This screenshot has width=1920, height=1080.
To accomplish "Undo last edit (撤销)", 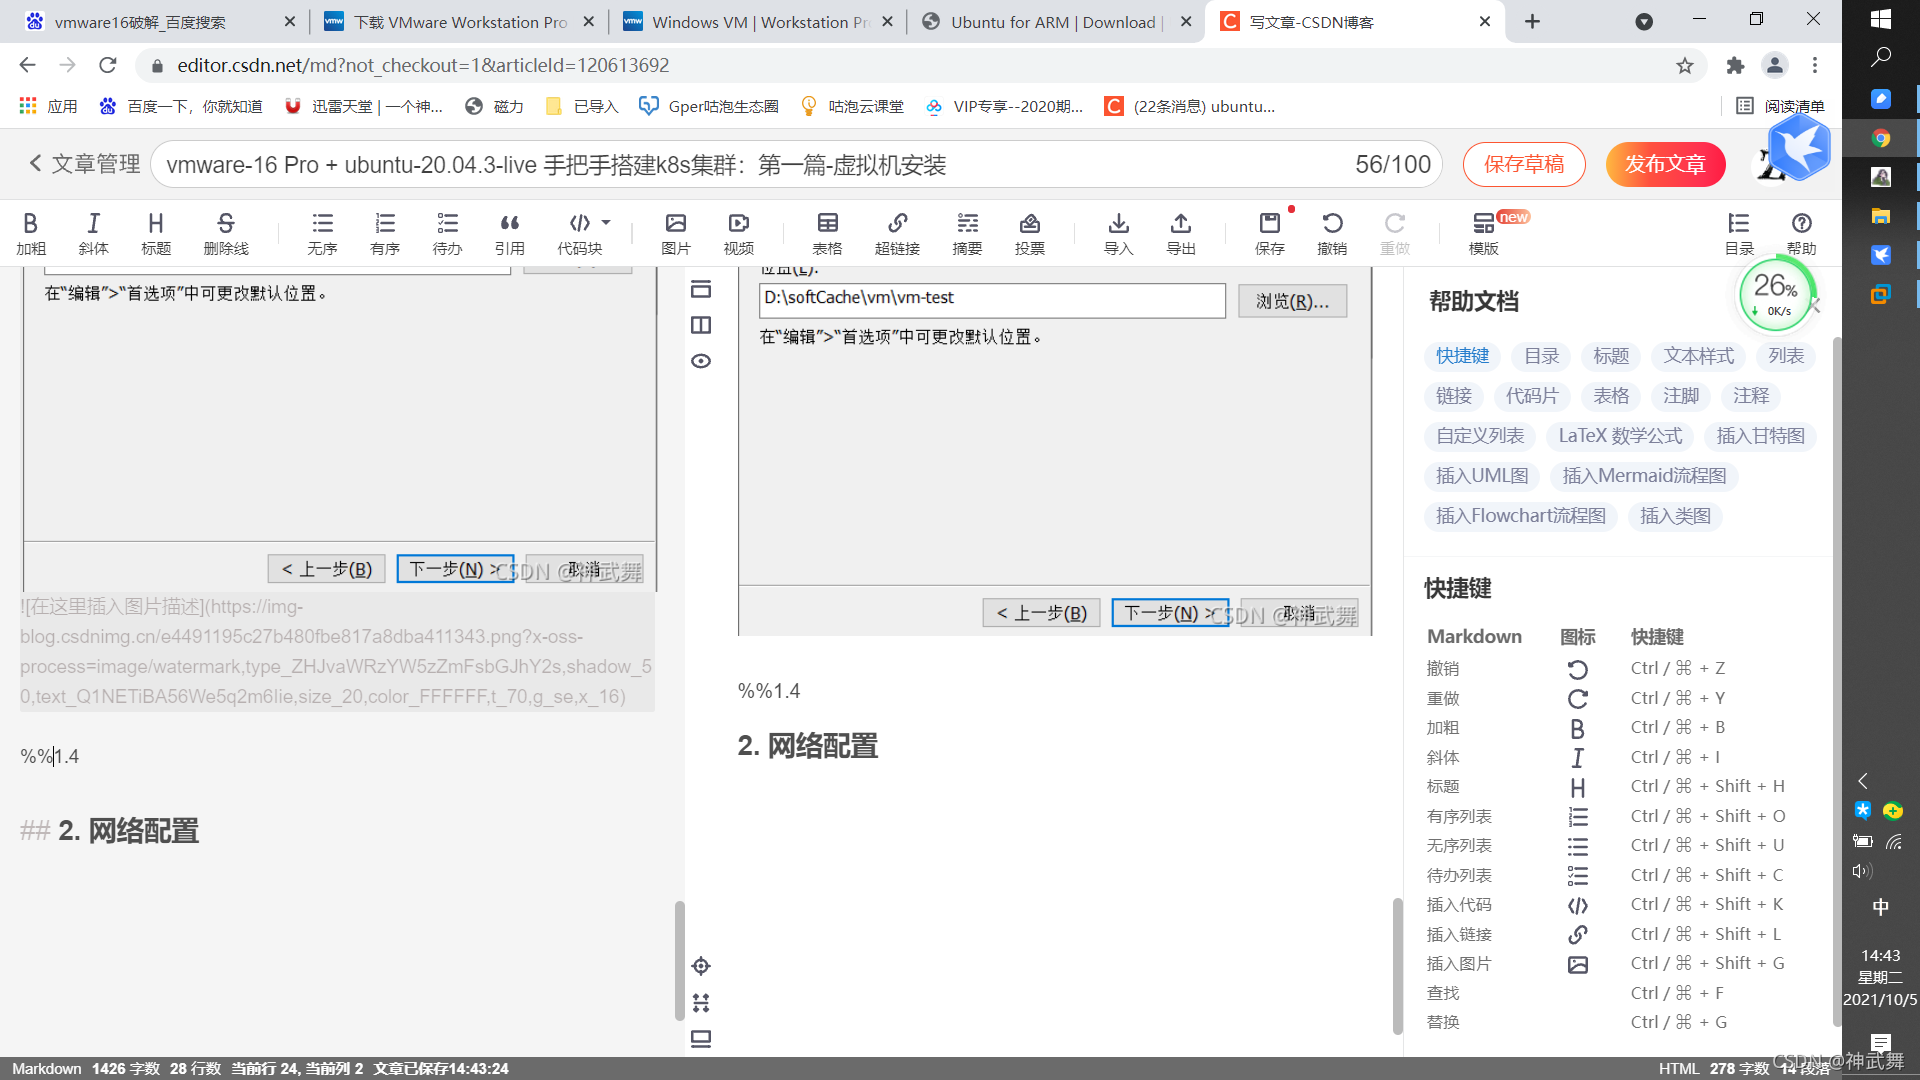I will coord(1332,234).
